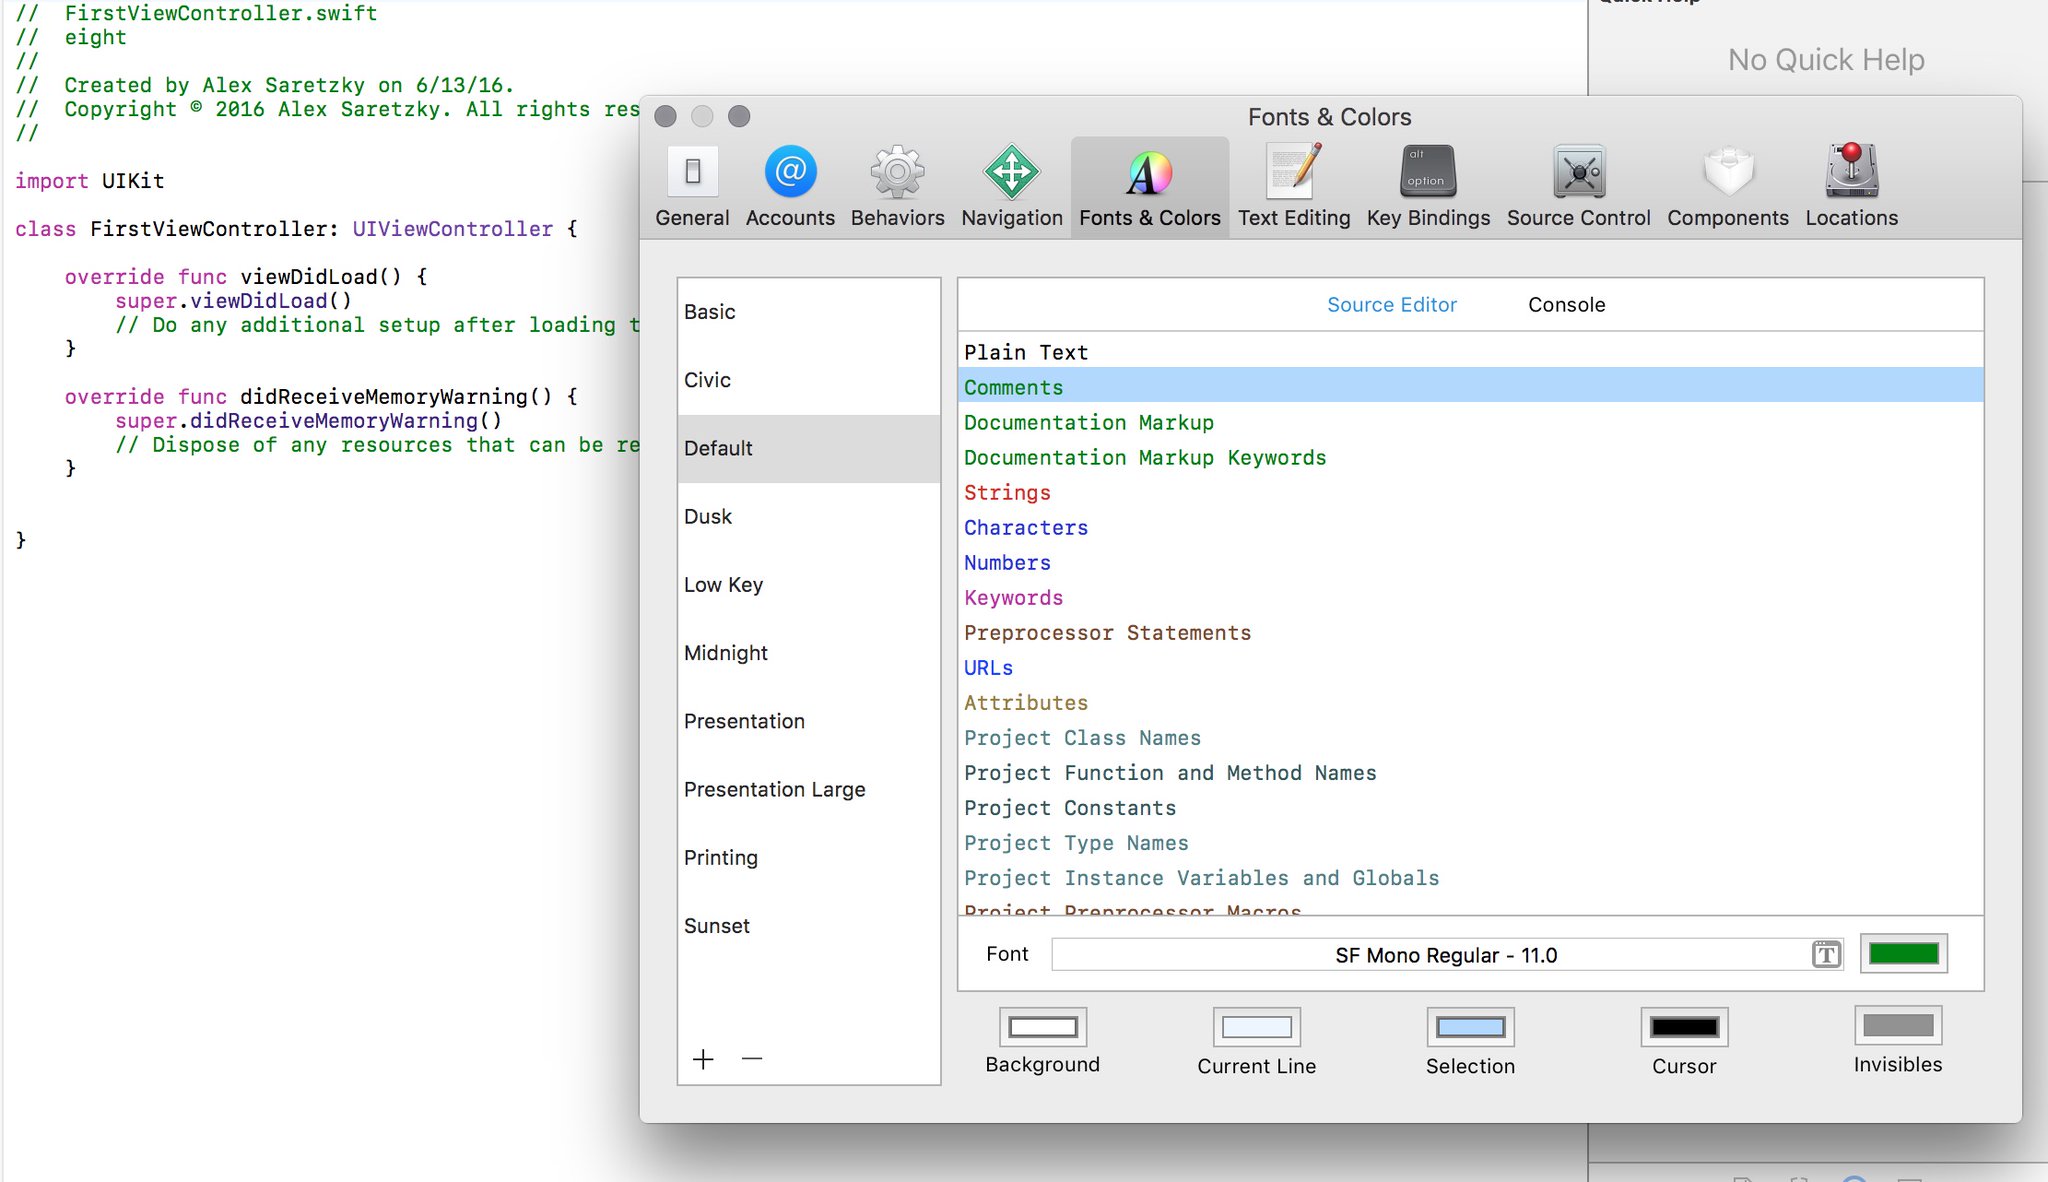
Task: Open the Cursor color well
Action: [1684, 1027]
